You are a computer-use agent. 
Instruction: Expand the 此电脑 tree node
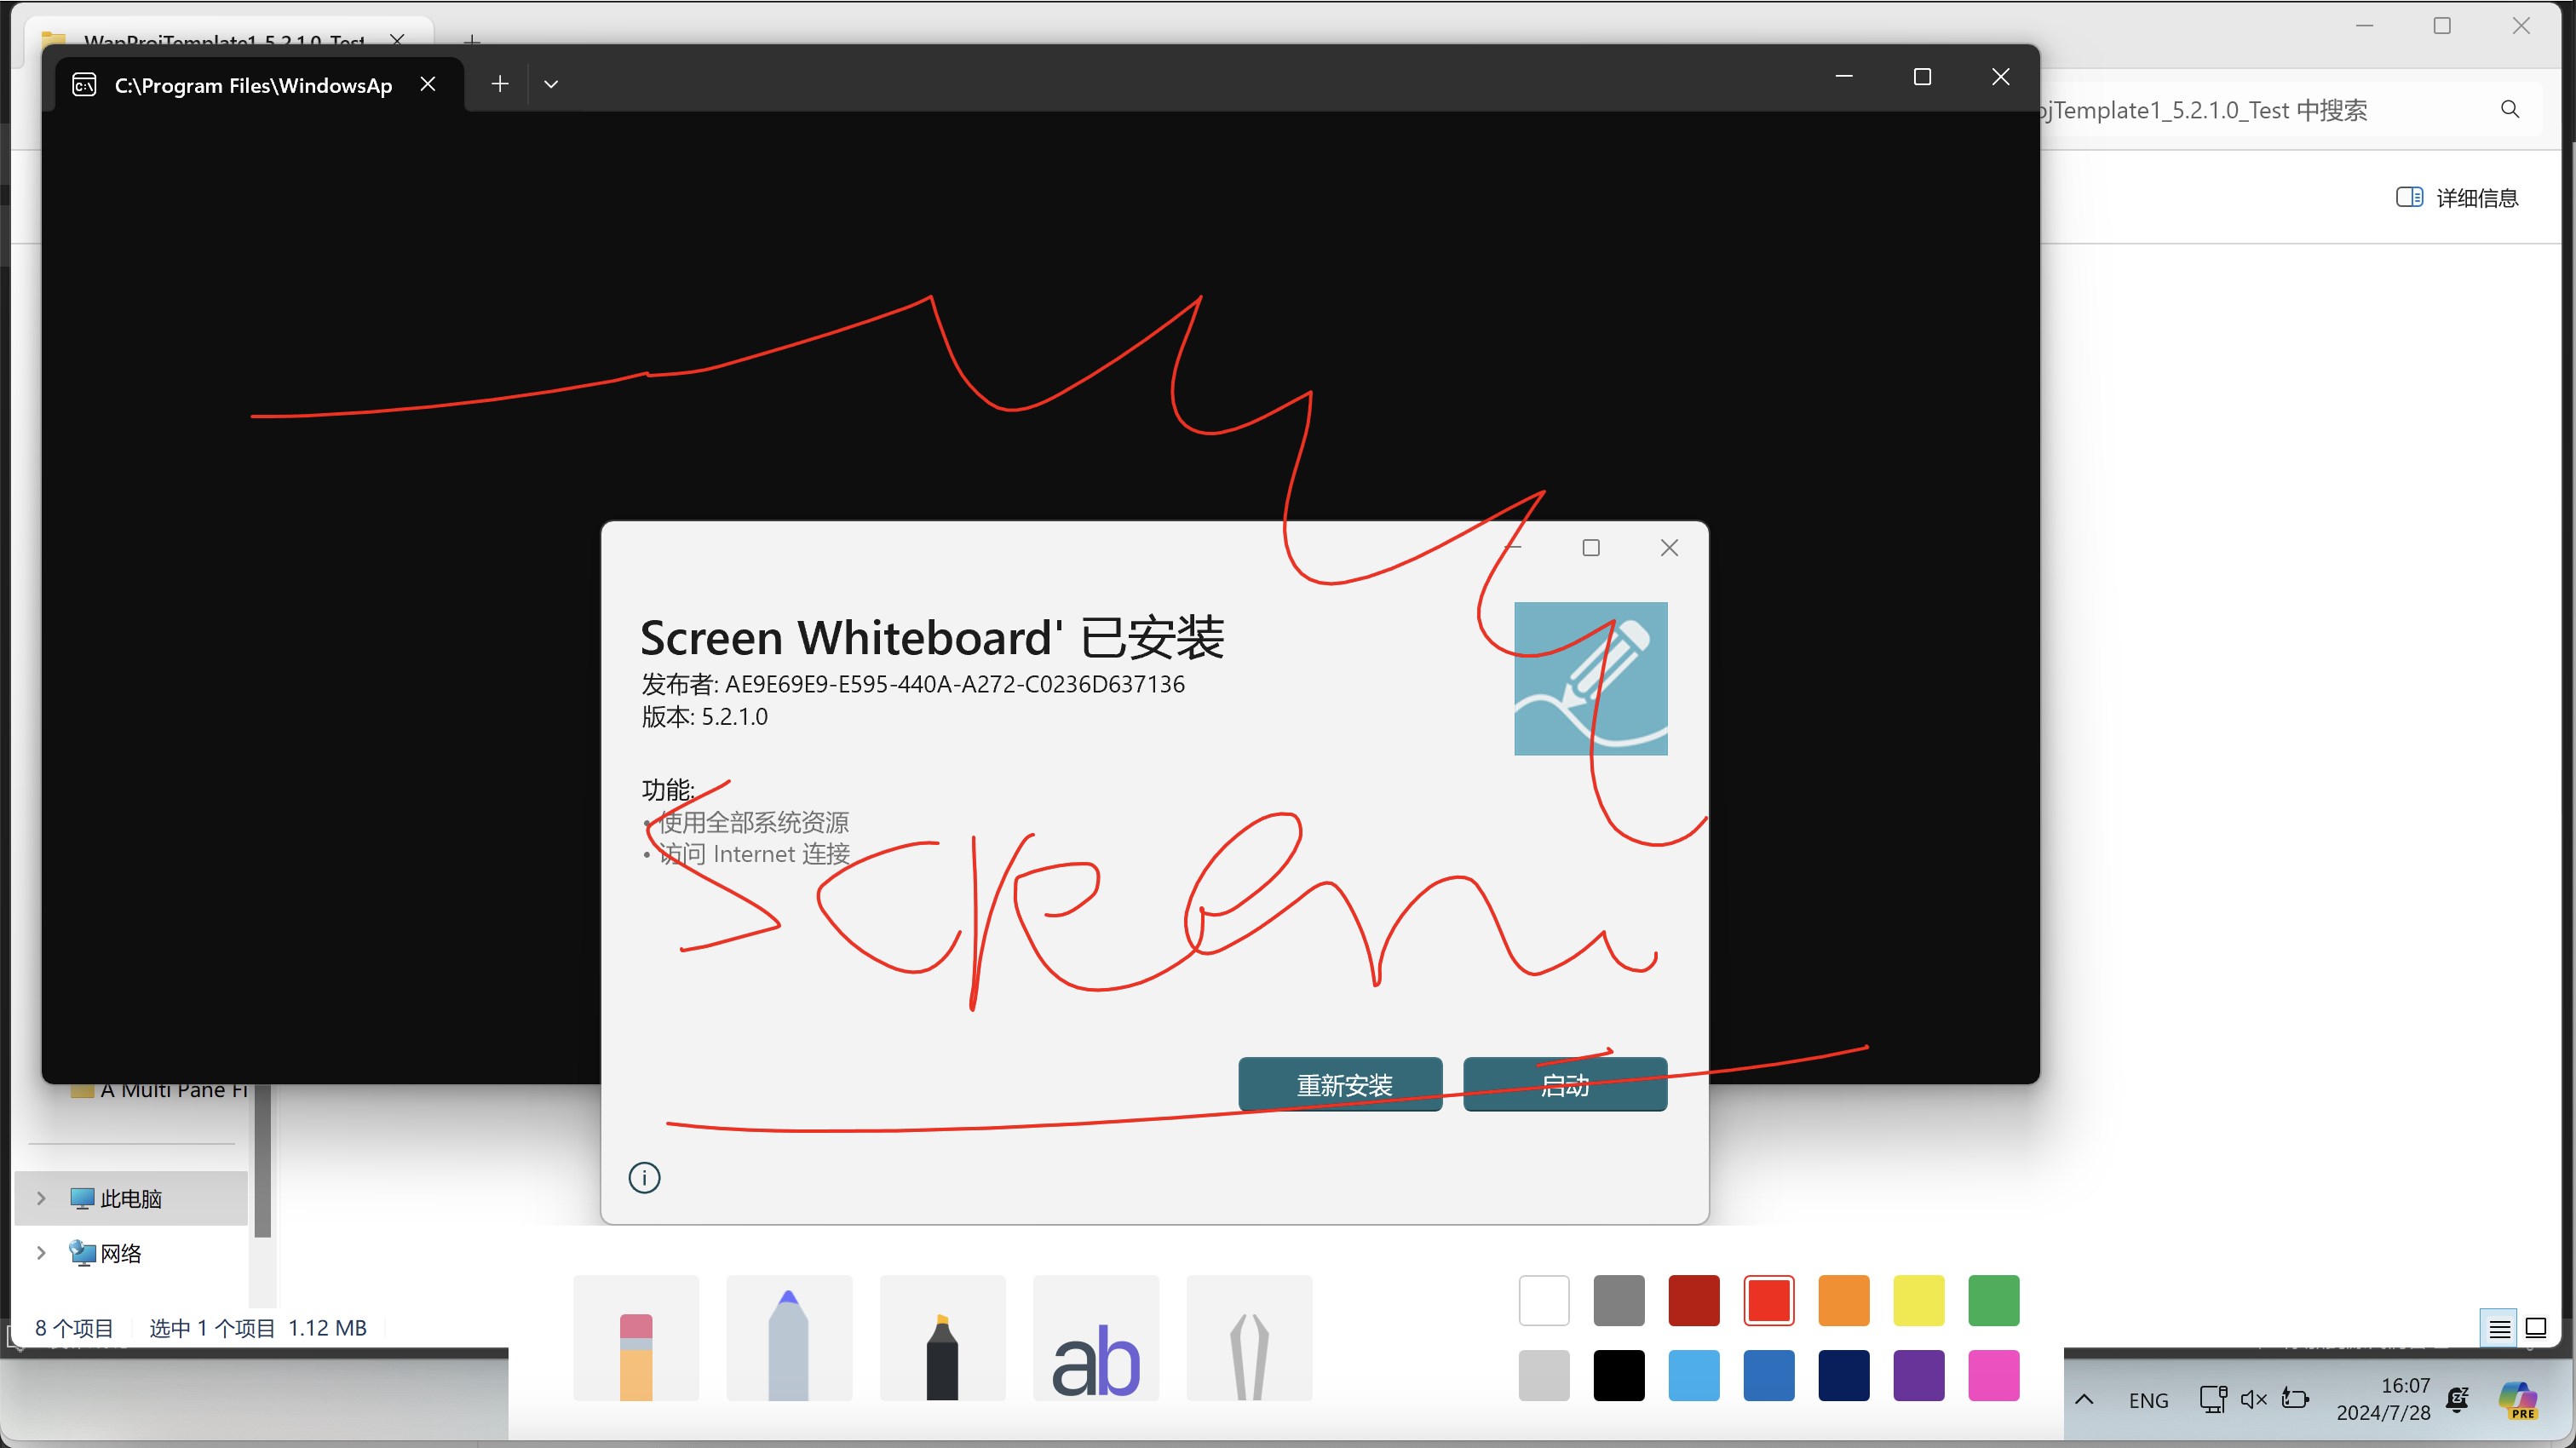[x=41, y=1198]
